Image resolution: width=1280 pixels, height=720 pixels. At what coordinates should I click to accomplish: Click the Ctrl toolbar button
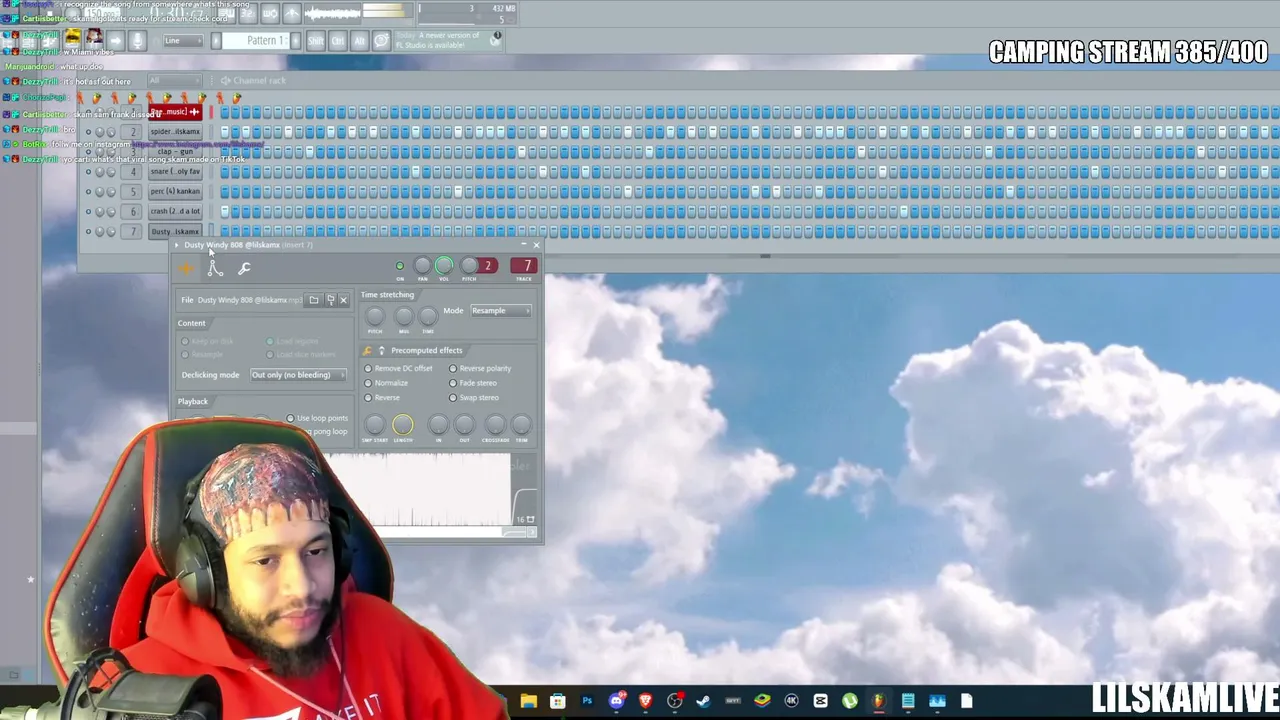click(x=338, y=41)
